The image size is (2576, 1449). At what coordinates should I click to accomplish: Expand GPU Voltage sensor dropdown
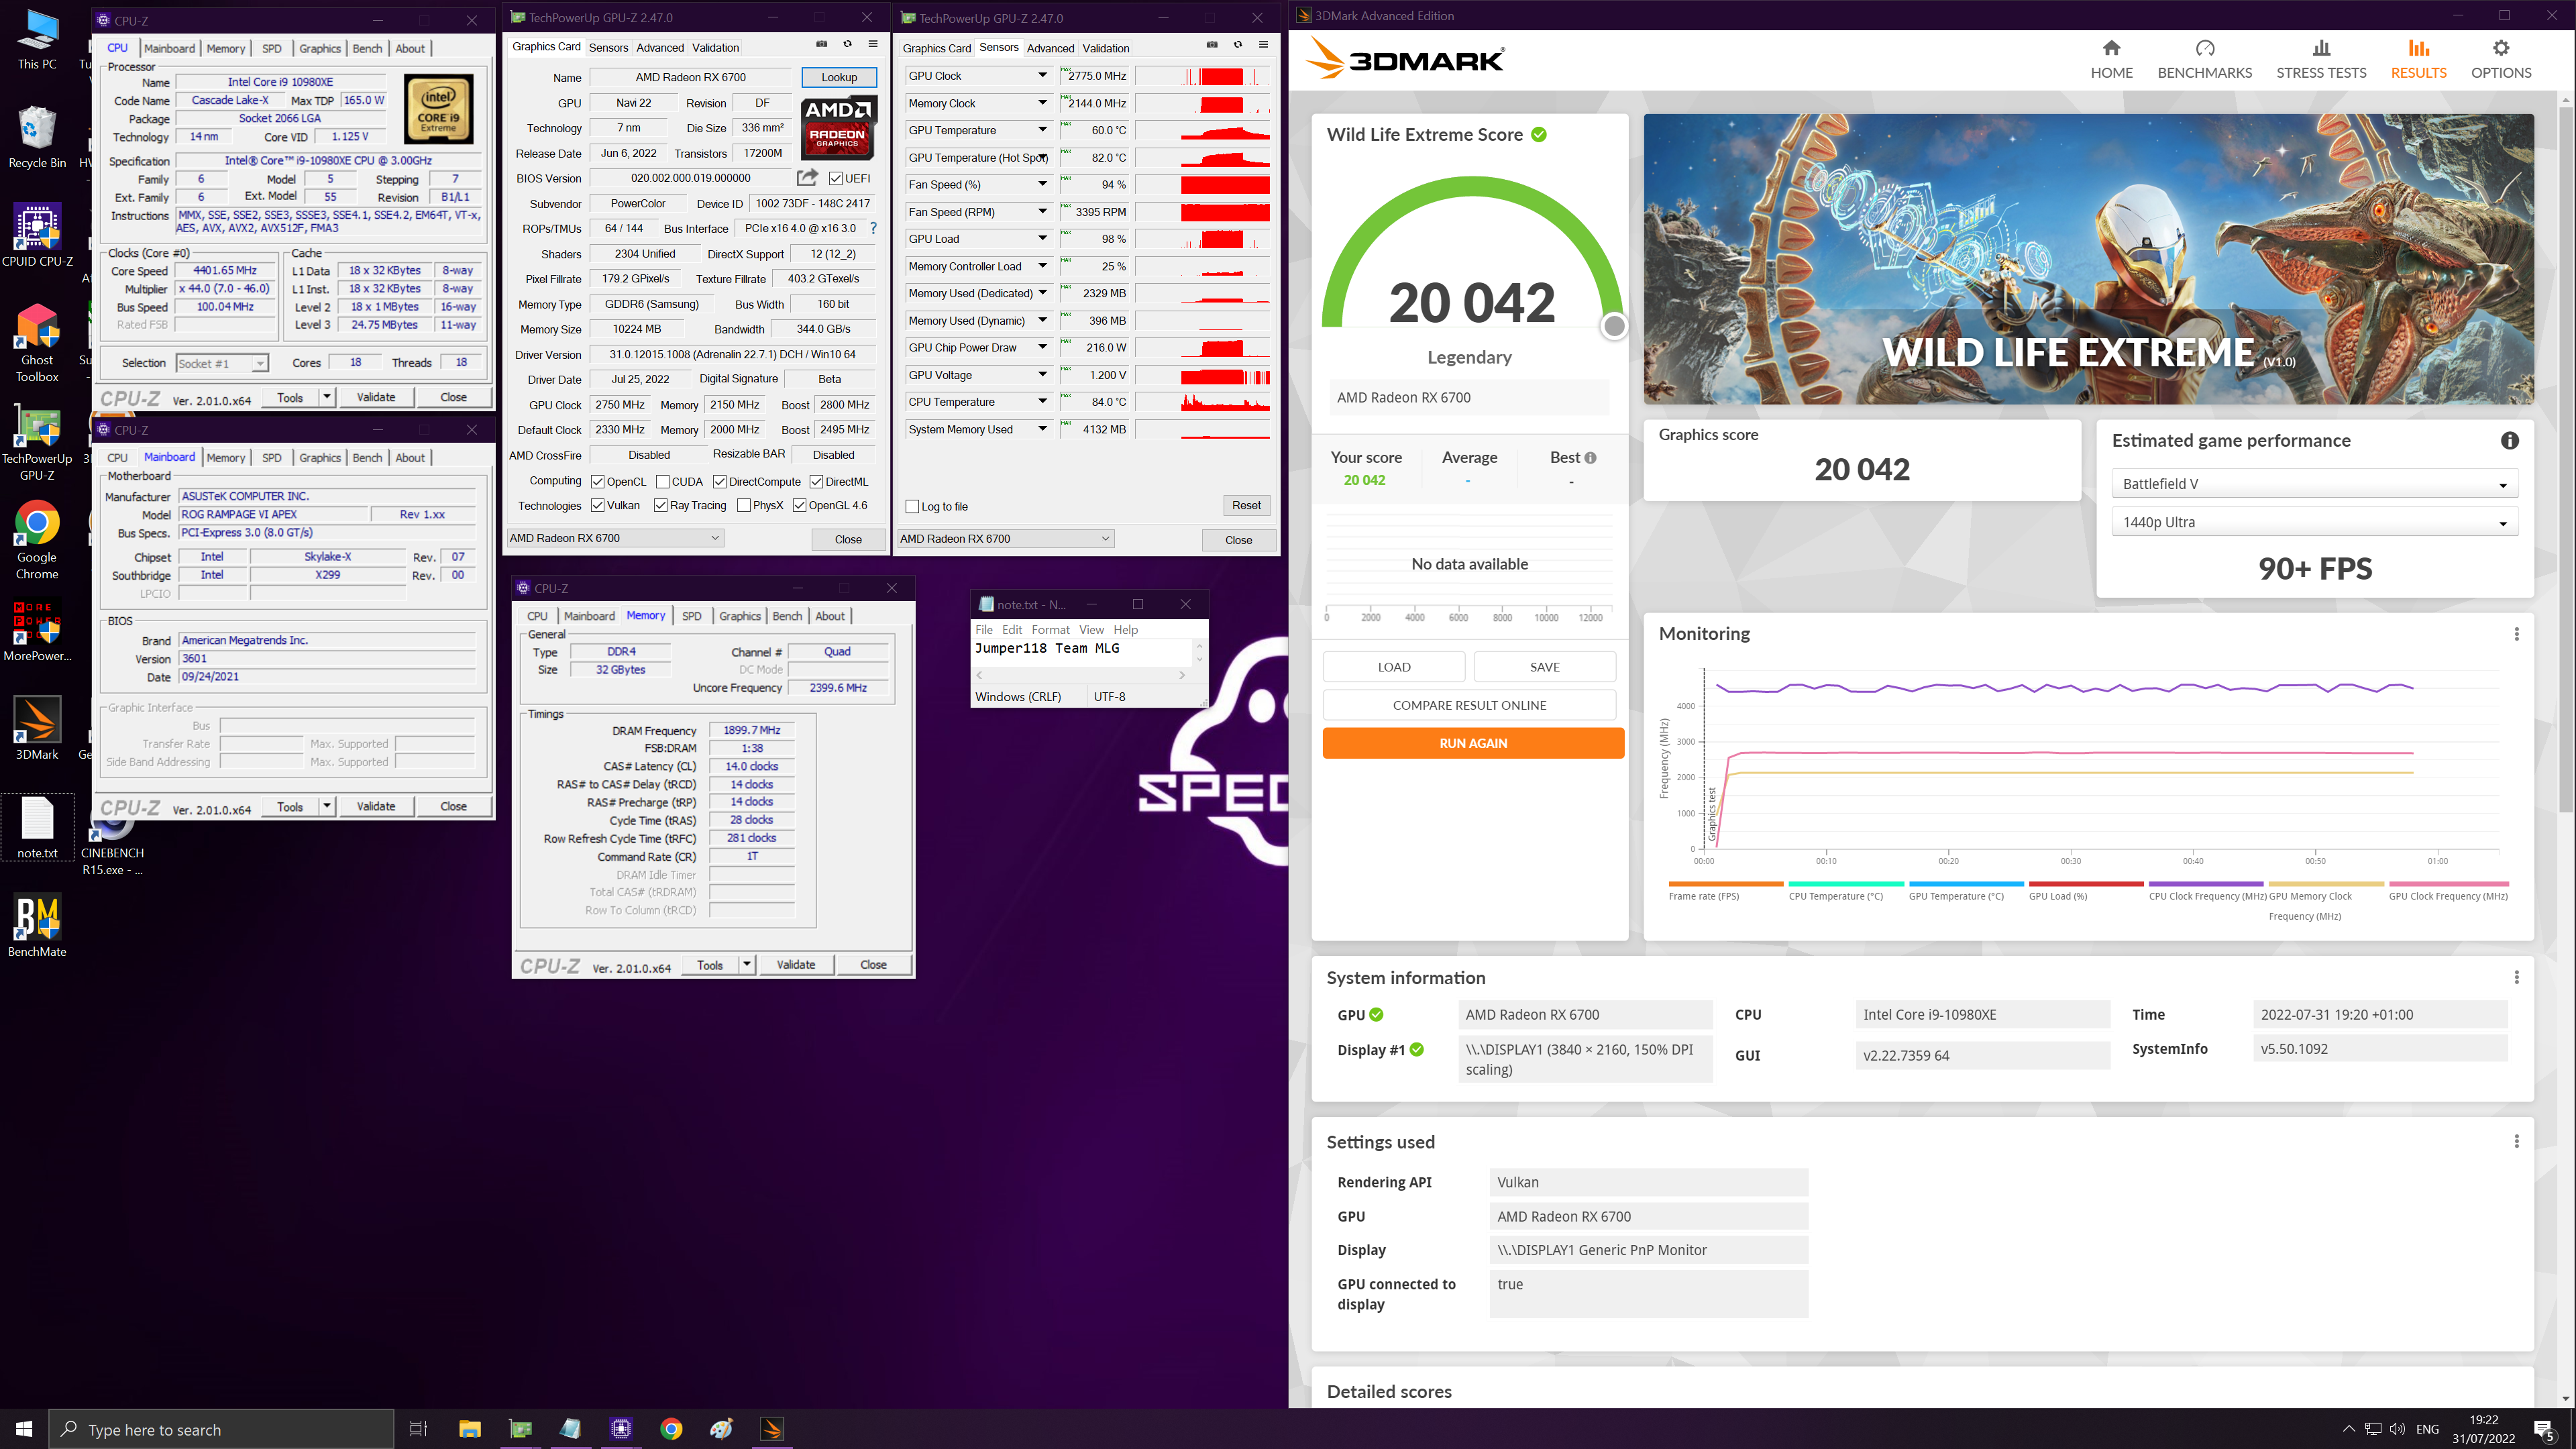click(1042, 375)
